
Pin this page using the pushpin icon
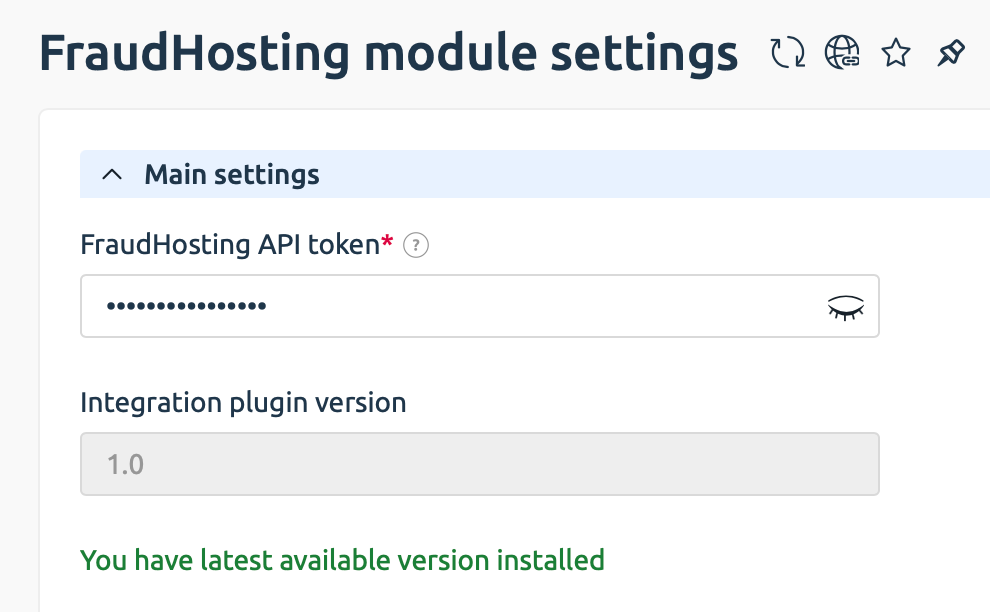[x=951, y=52]
